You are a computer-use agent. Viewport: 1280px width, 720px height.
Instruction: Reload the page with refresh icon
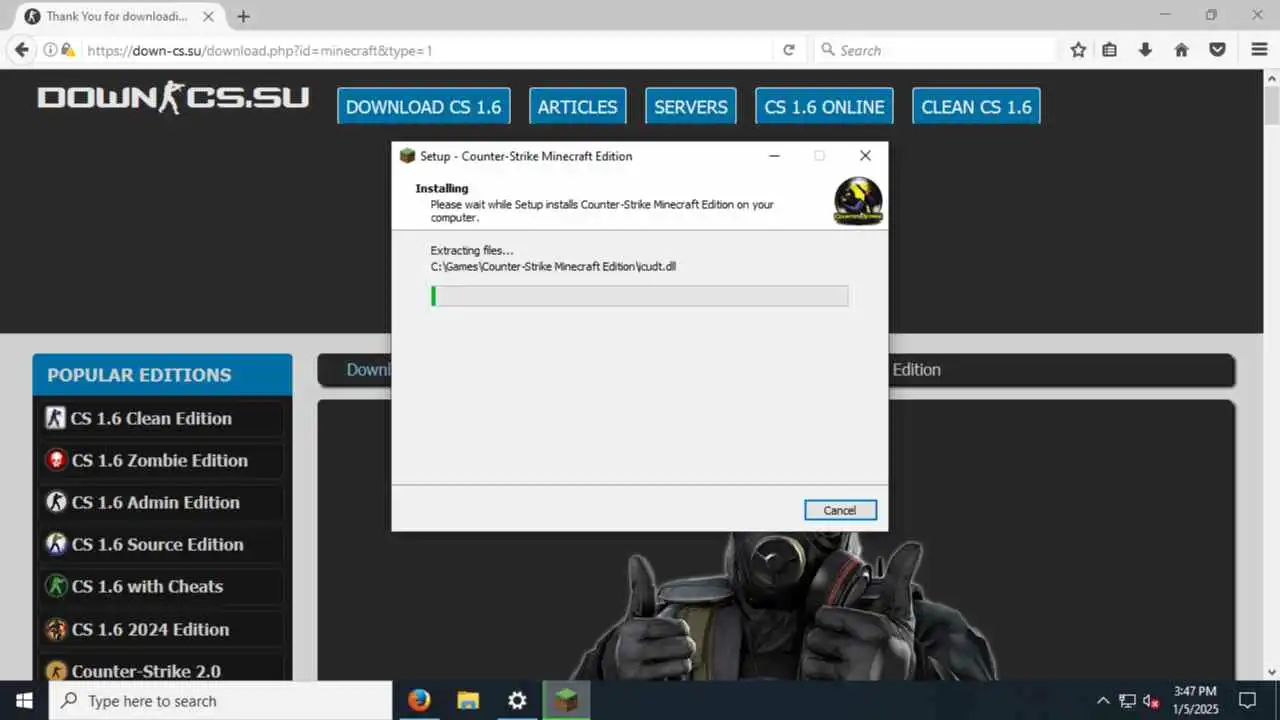pyautogui.click(x=789, y=50)
